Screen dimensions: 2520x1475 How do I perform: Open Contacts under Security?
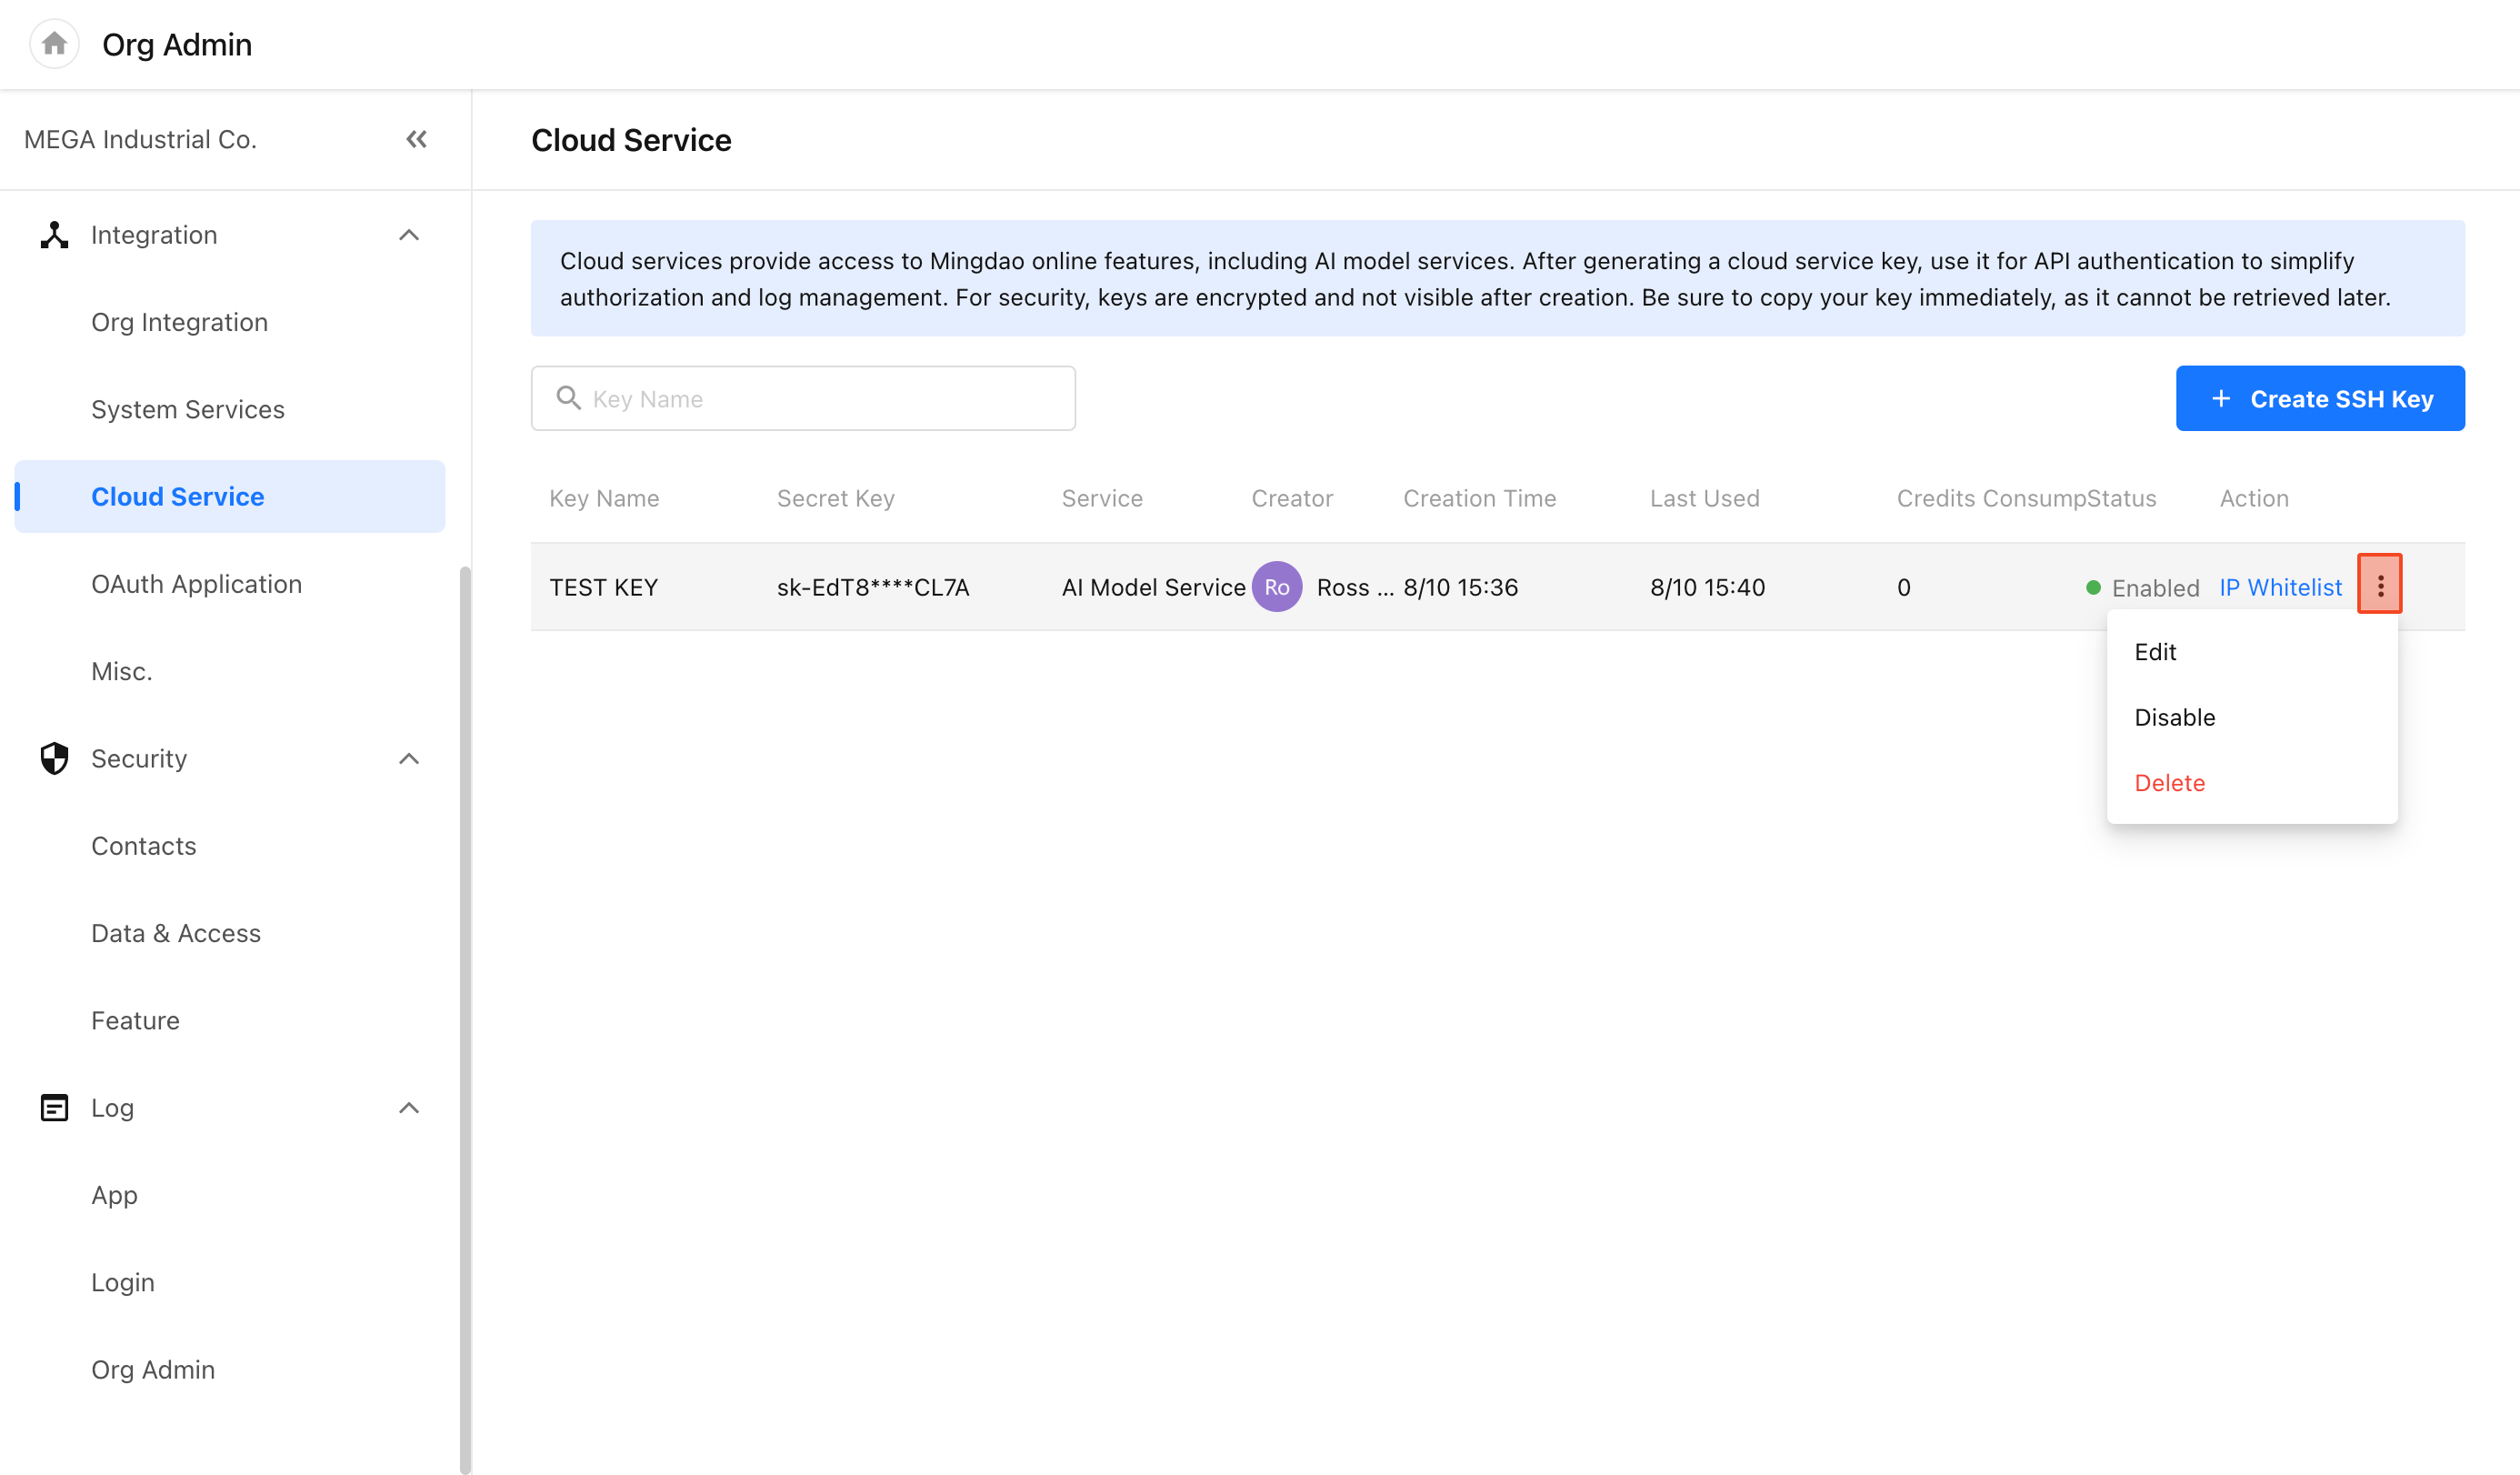tap(144, 846)
